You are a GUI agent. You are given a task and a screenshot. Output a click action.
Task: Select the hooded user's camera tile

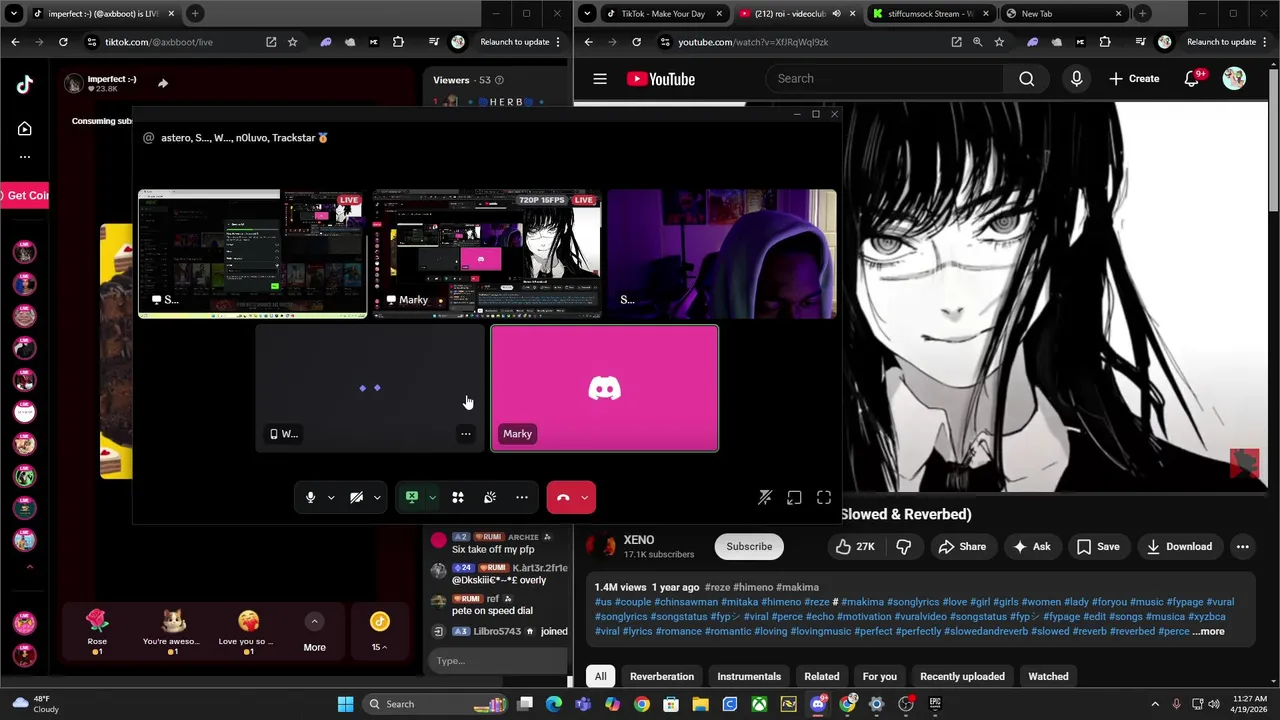coord(722,254)
